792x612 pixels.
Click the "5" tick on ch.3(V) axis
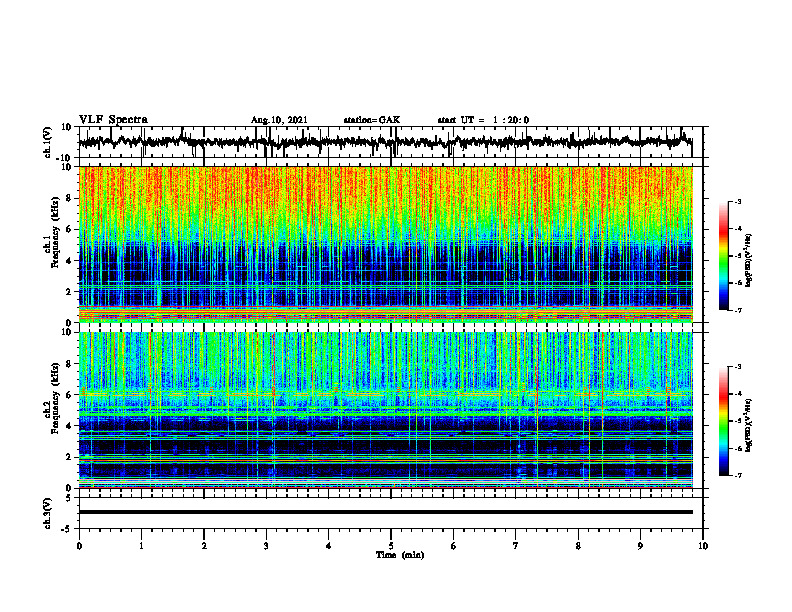click(x=70, y=498)
